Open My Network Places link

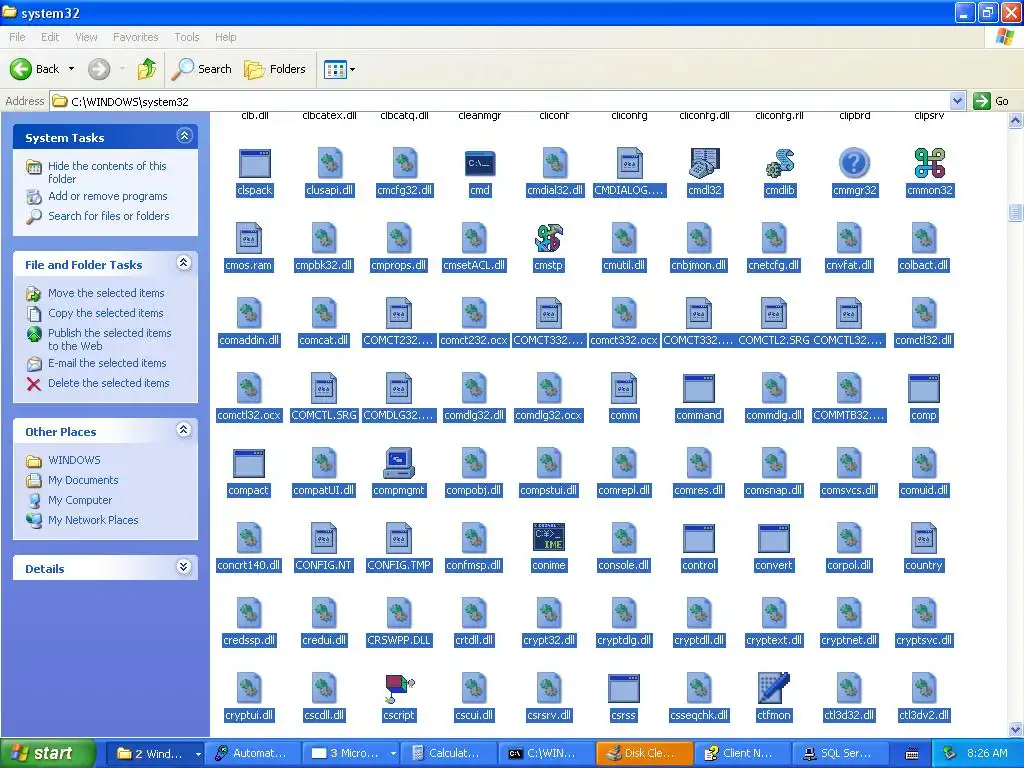tap(93, 520)
